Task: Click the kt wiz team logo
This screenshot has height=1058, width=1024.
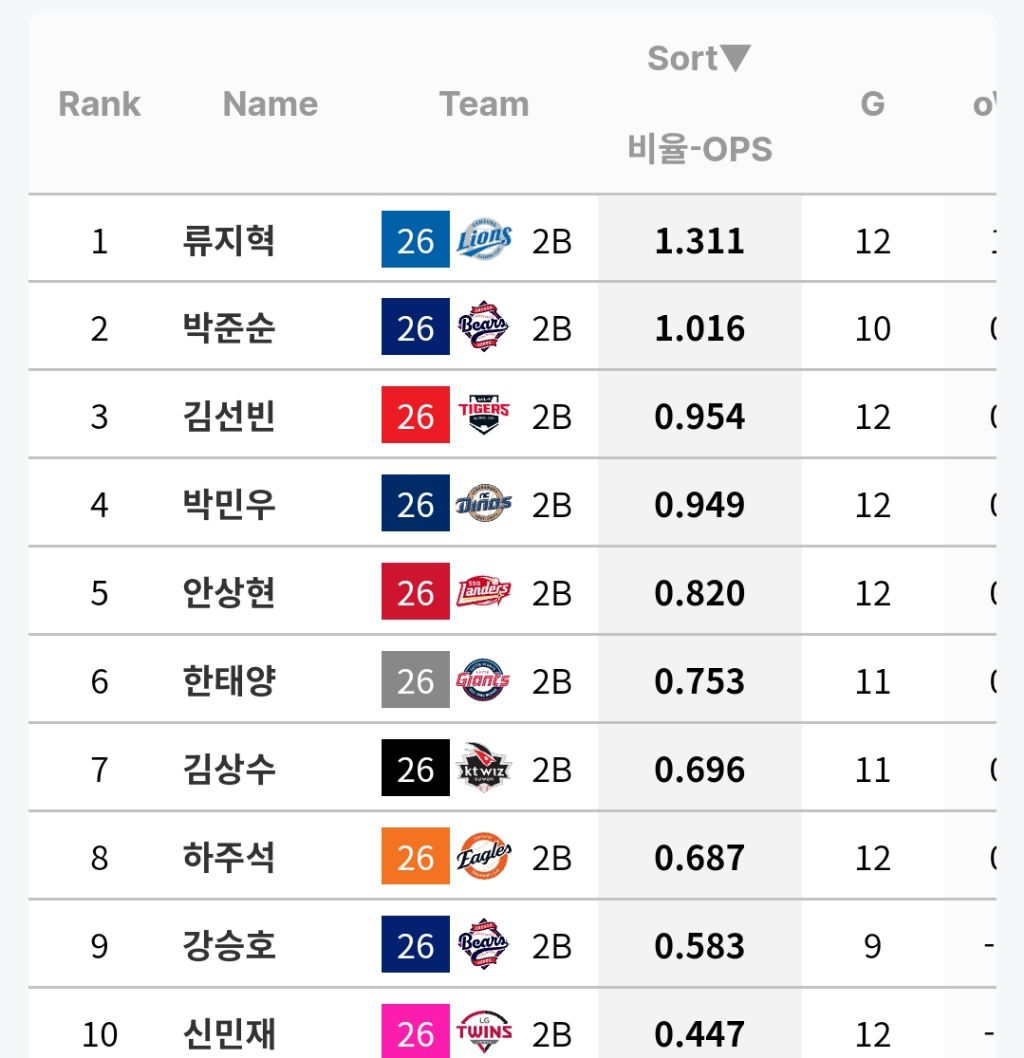Action: tap(484, 768)
